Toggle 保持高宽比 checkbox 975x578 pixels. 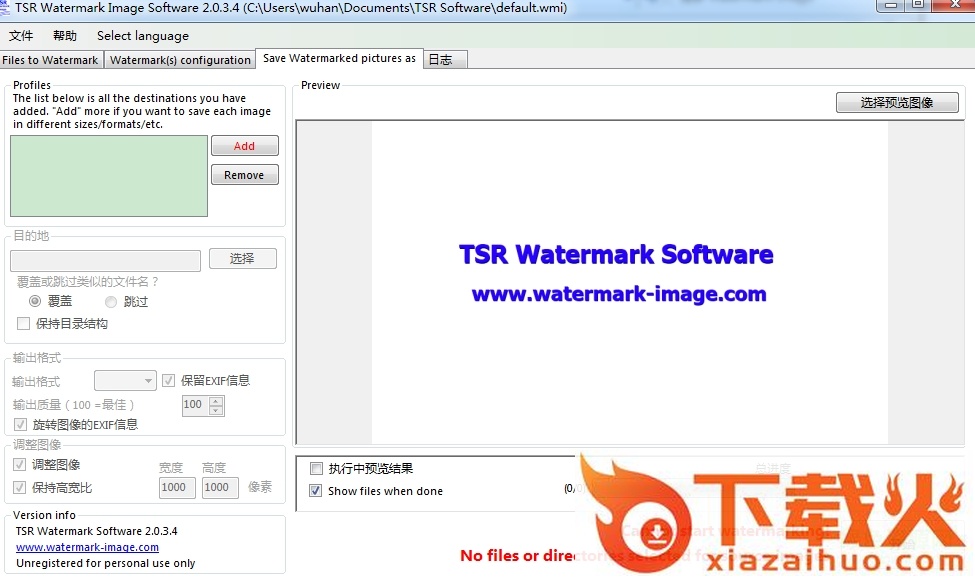[x=20, y=488]
